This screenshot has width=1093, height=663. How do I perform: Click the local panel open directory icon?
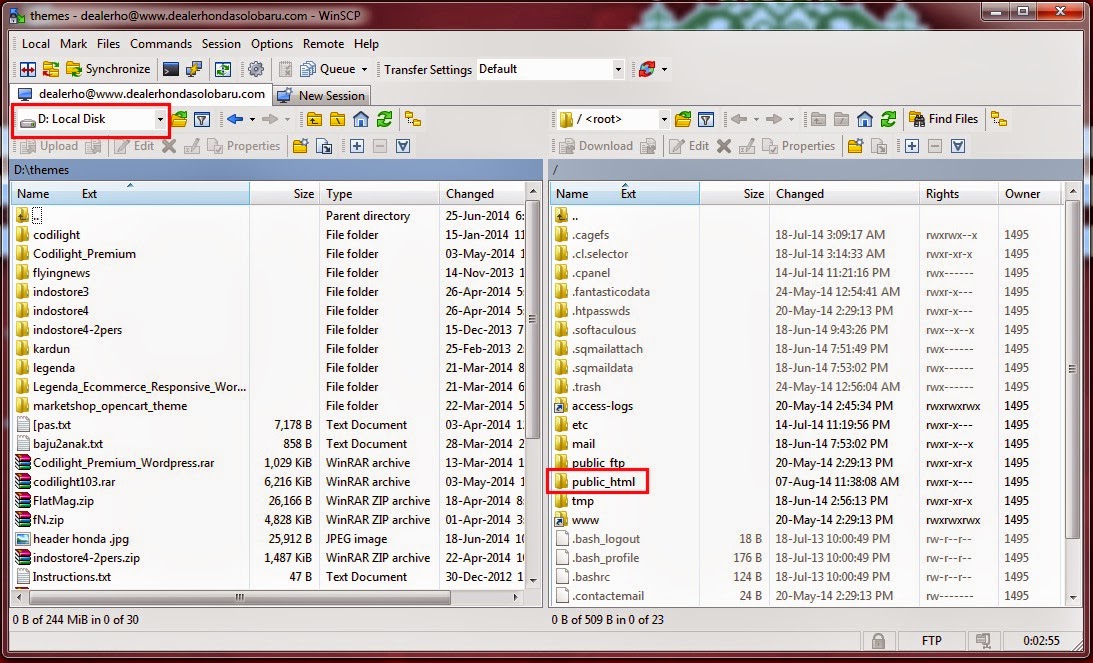179,119
